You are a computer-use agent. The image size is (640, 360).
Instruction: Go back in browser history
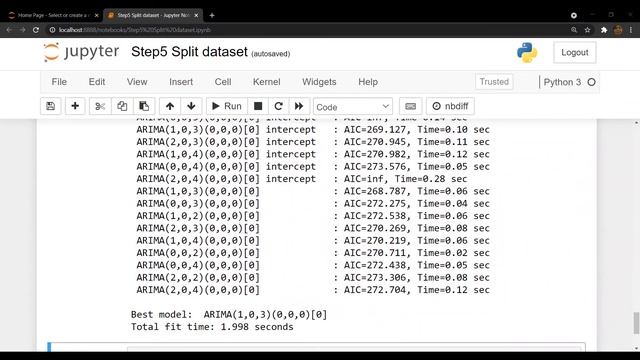click(9, 30)
